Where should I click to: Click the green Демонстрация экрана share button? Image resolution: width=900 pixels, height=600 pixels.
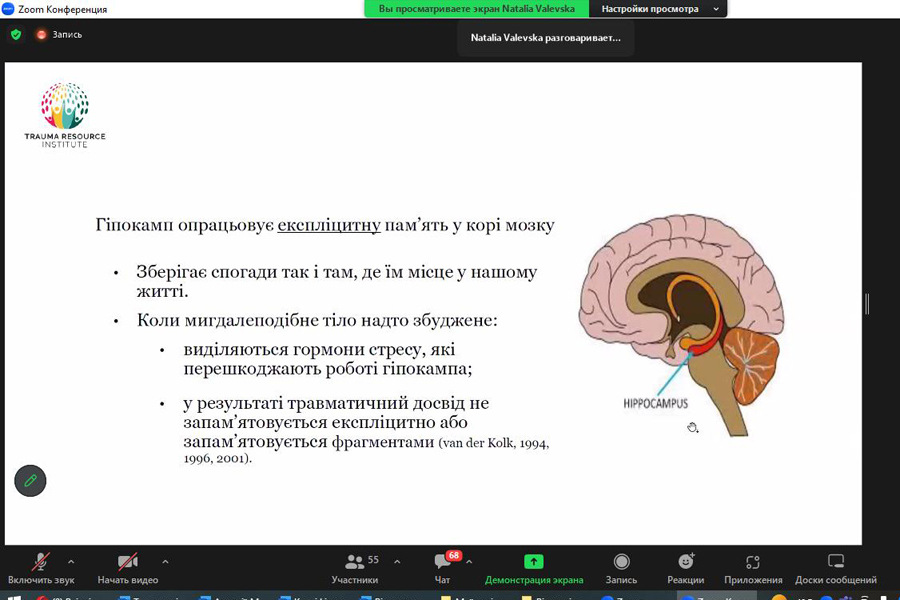(534, 568)
